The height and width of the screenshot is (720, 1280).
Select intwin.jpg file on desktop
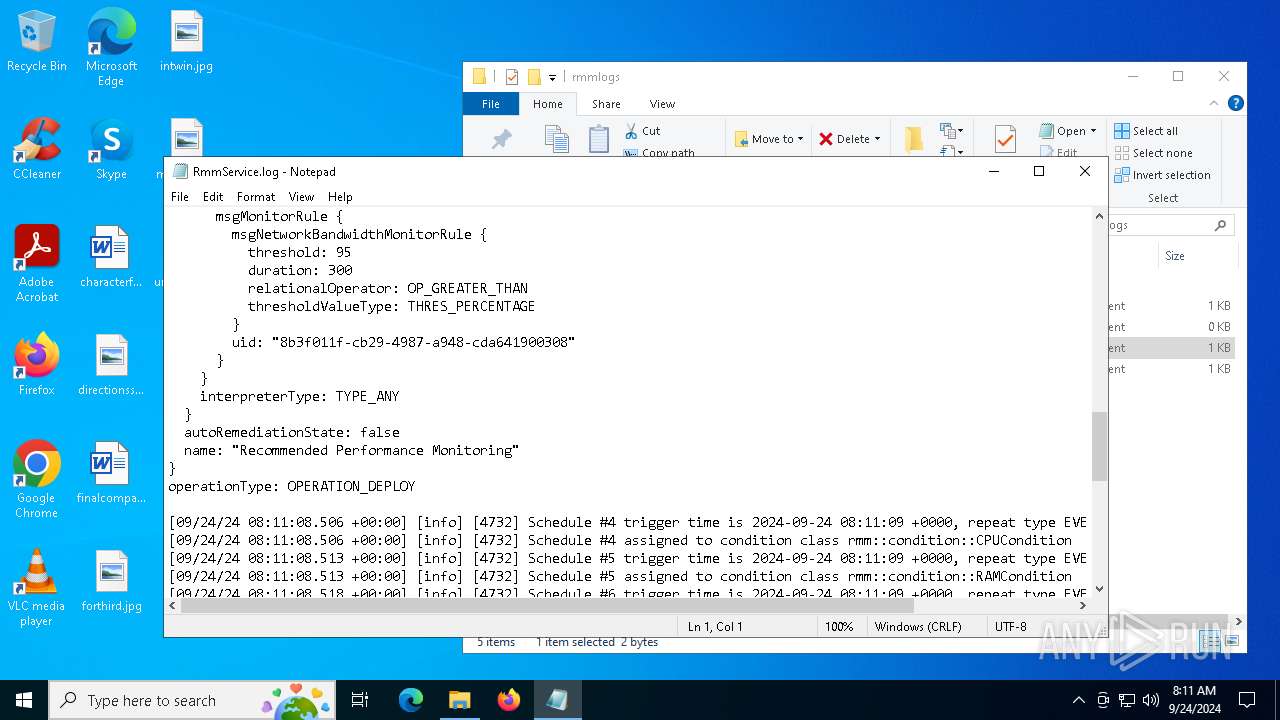tap(186, 42)
